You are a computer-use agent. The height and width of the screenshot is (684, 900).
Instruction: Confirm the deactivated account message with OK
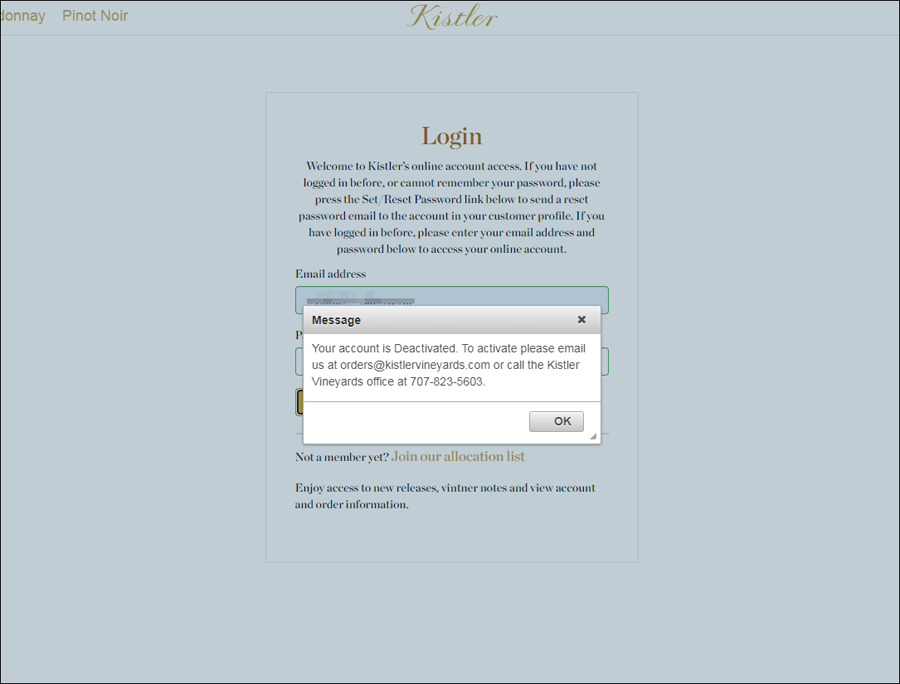tap(556, 421)
